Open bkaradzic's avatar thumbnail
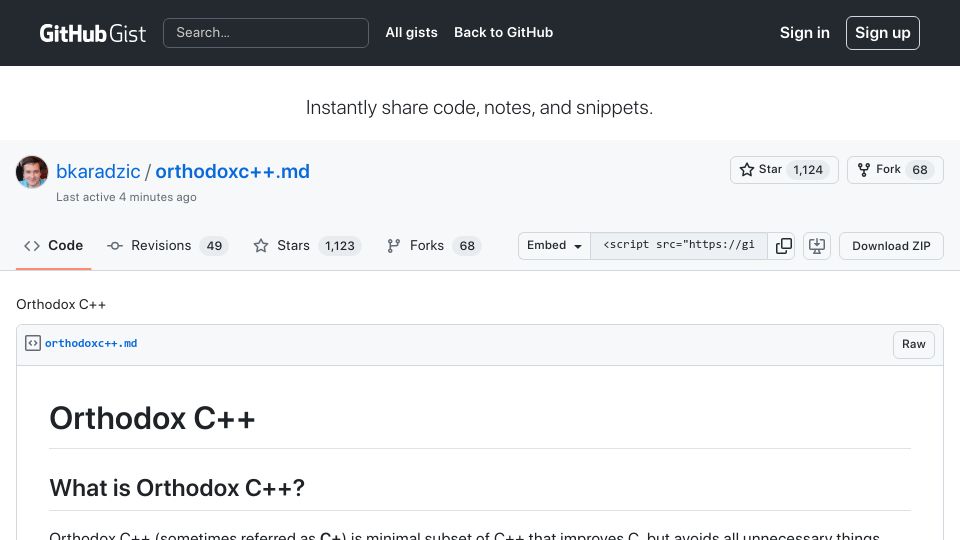960x540 pixels. pos(32,172)
